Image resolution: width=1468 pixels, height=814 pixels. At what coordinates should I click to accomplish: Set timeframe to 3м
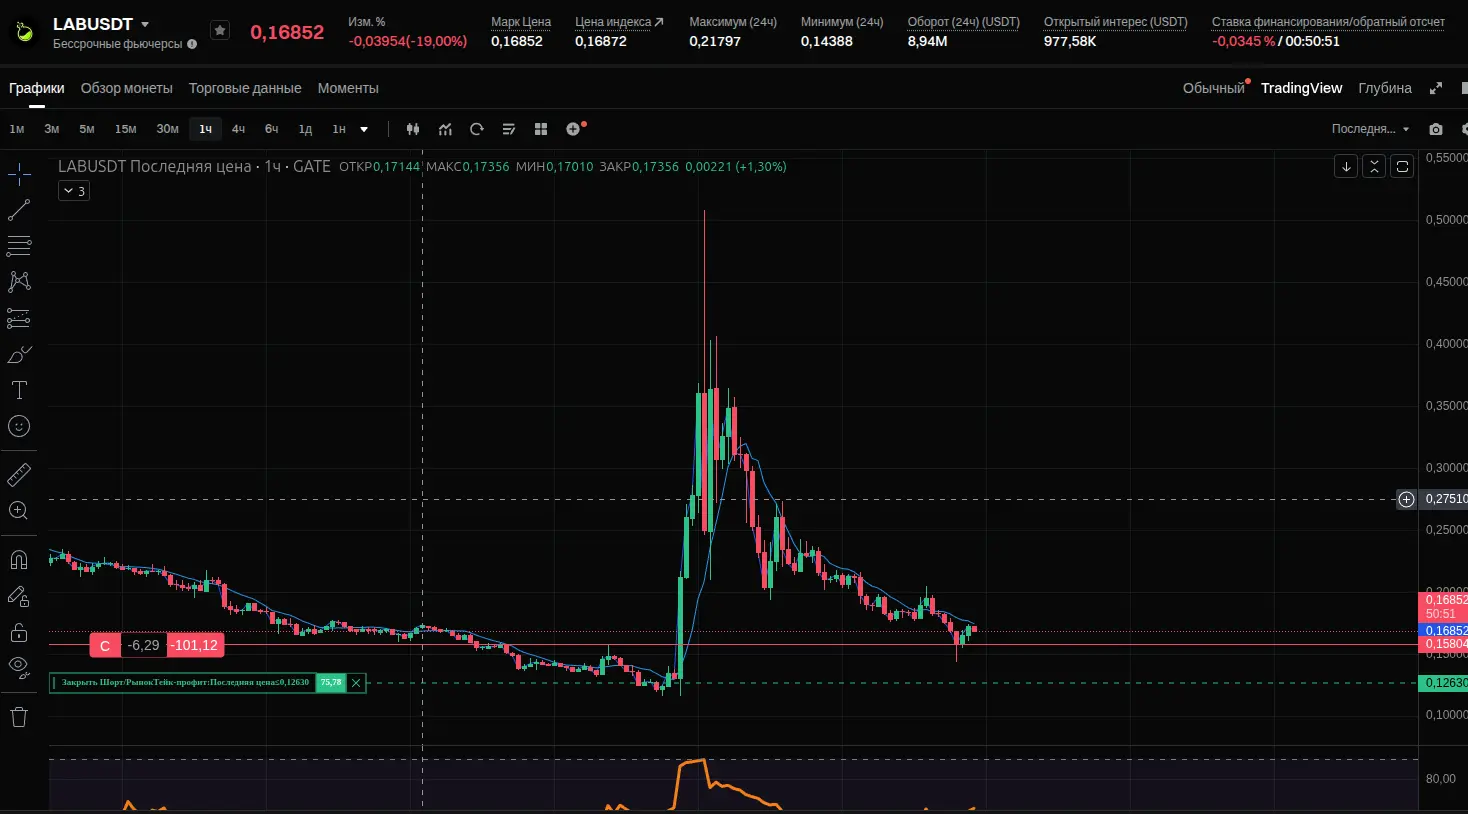[x=52, y=129]
